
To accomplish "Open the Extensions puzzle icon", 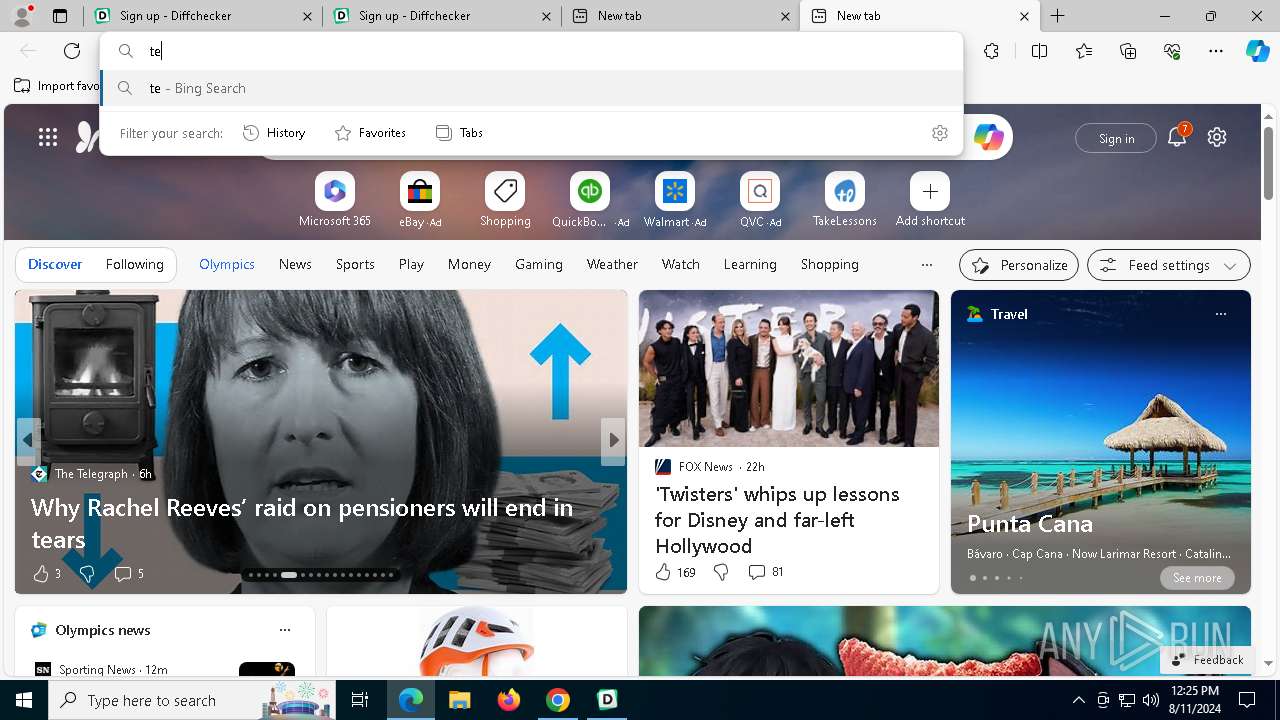I will [991, 51].
